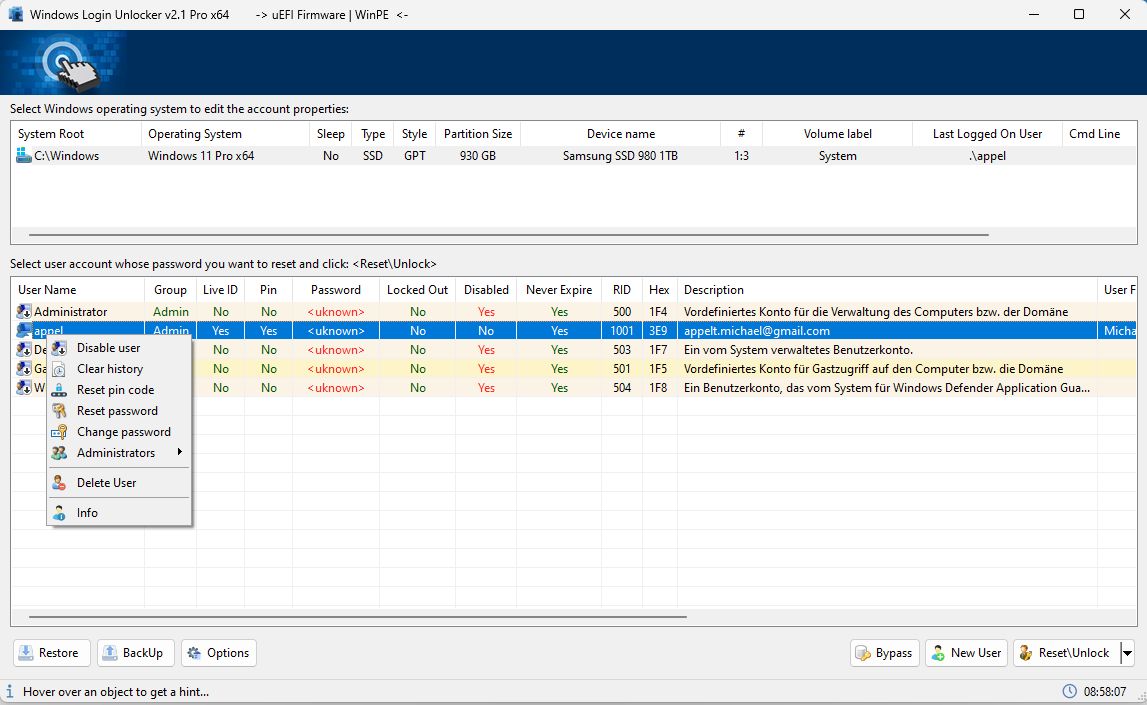Click the Last Logged On User column header
Image resolution: width=1147 pixels, height=705 pixels.
pos(987,134)
